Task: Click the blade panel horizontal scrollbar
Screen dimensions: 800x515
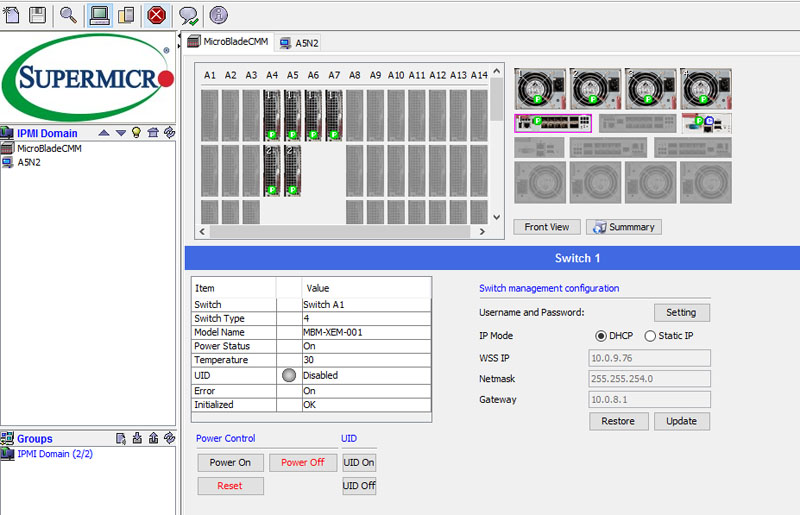Action: [340, 232]
